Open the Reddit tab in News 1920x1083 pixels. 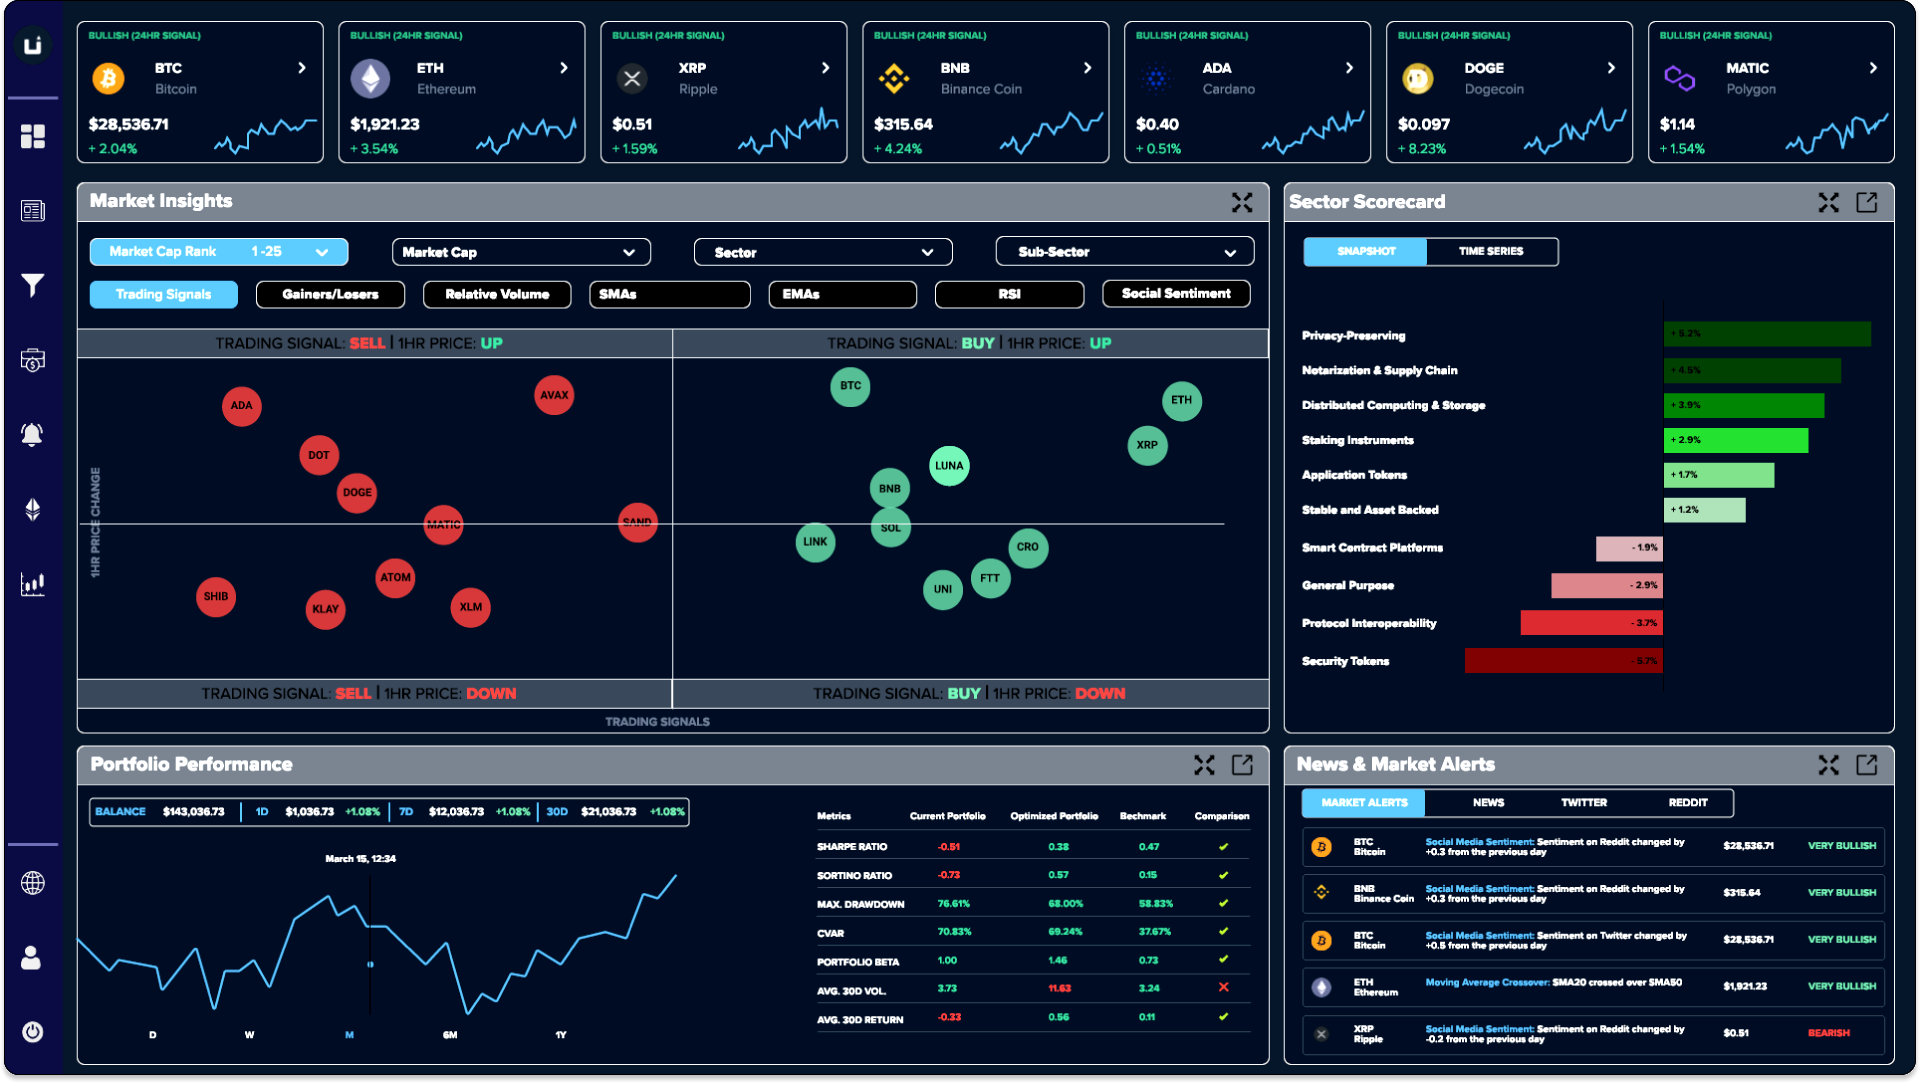tap(1688, 803)
